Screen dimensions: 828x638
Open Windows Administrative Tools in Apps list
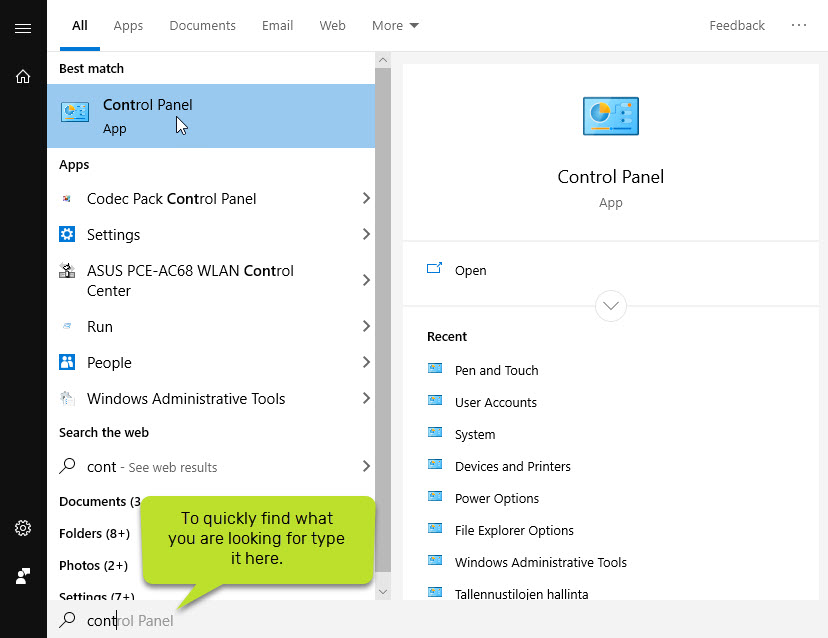[x=185, y=399]
